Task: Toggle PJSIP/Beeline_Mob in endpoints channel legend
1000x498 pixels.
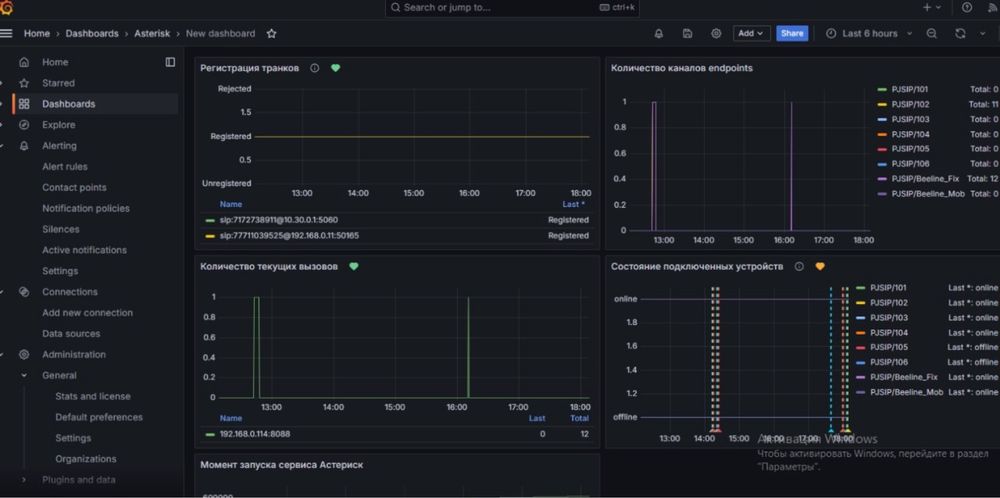Action: [928, 193]
